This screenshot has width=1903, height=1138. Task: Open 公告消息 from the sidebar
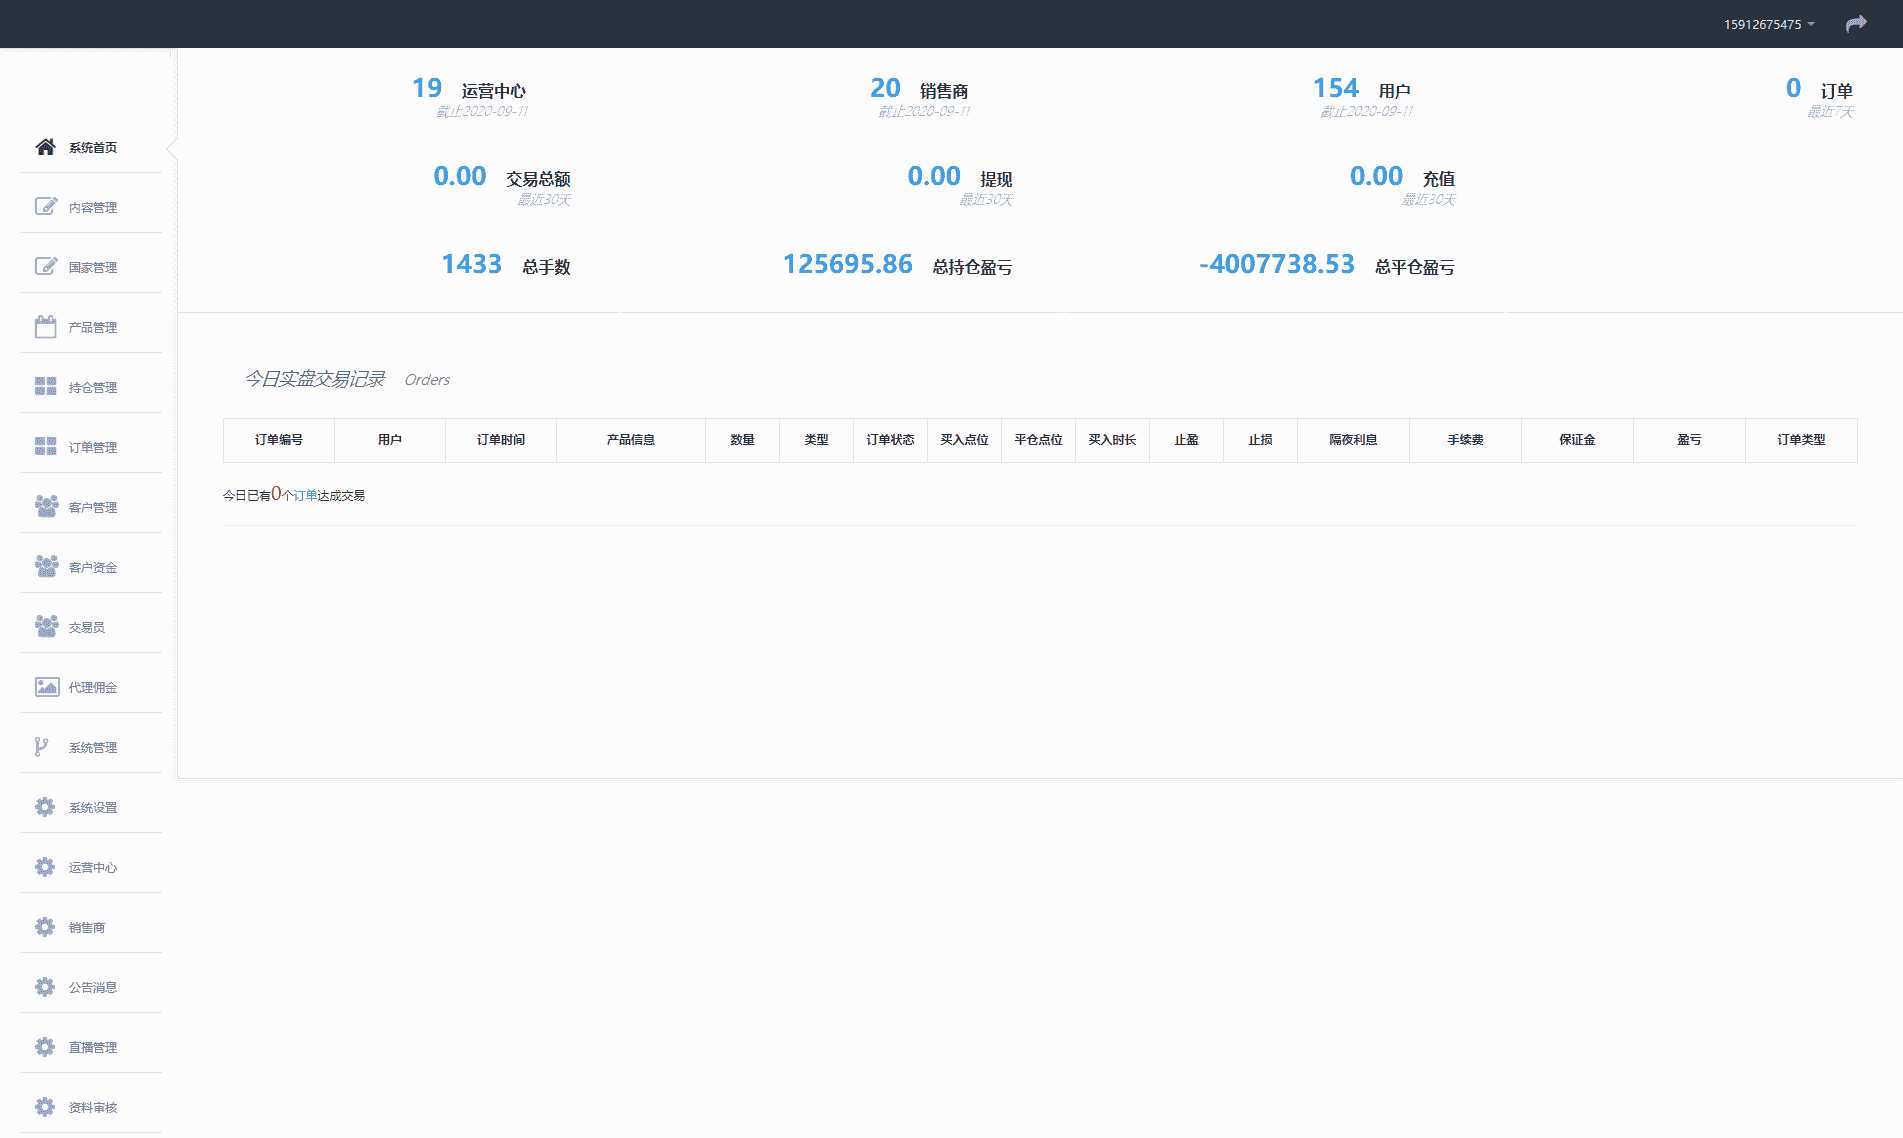[x=92, y=987]
